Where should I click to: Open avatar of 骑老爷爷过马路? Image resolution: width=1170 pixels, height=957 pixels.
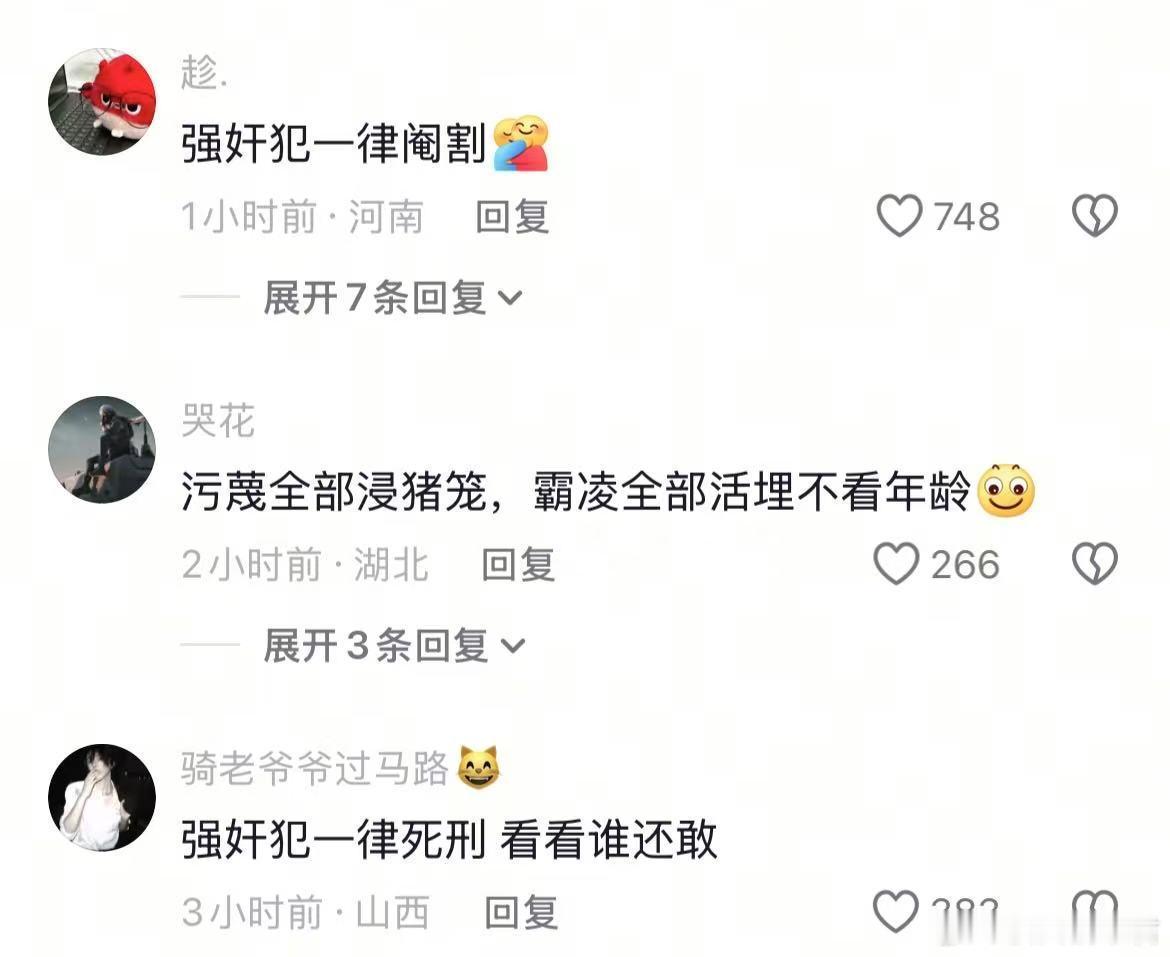click(102, 797)
